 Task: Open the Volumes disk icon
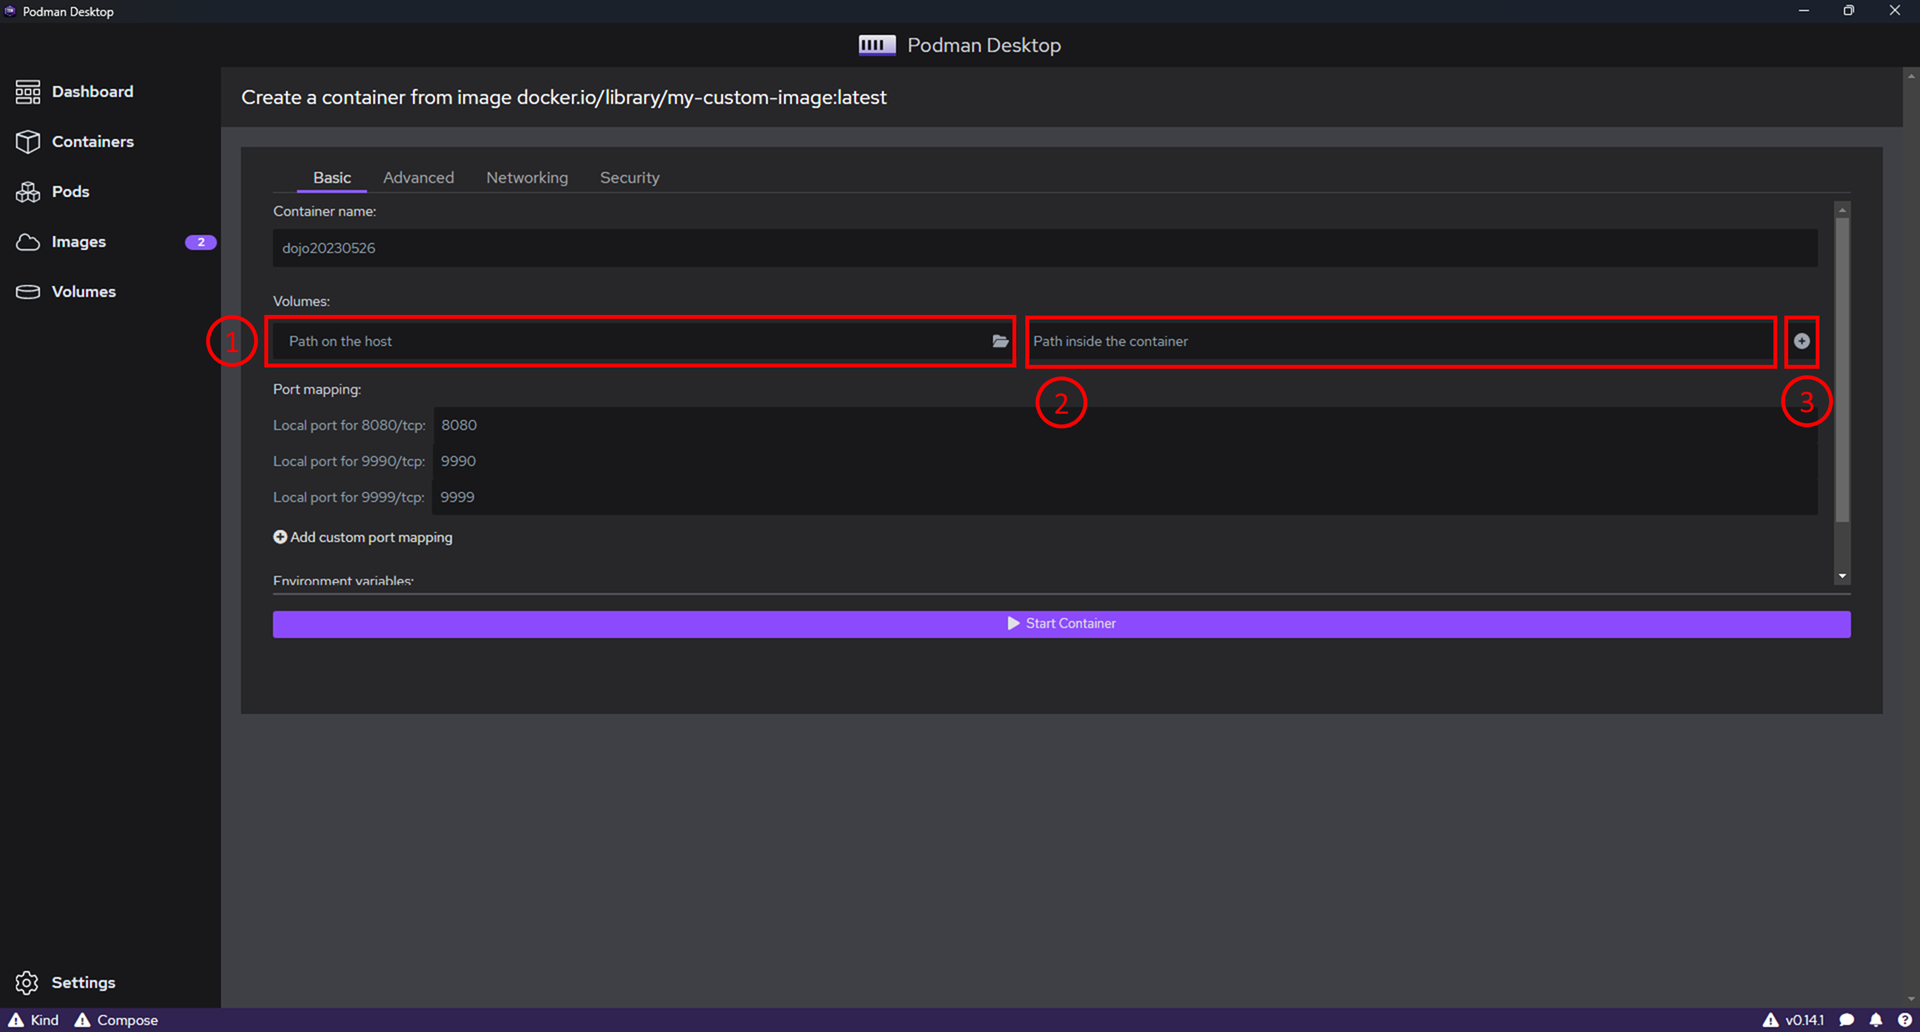coord(28,292)
